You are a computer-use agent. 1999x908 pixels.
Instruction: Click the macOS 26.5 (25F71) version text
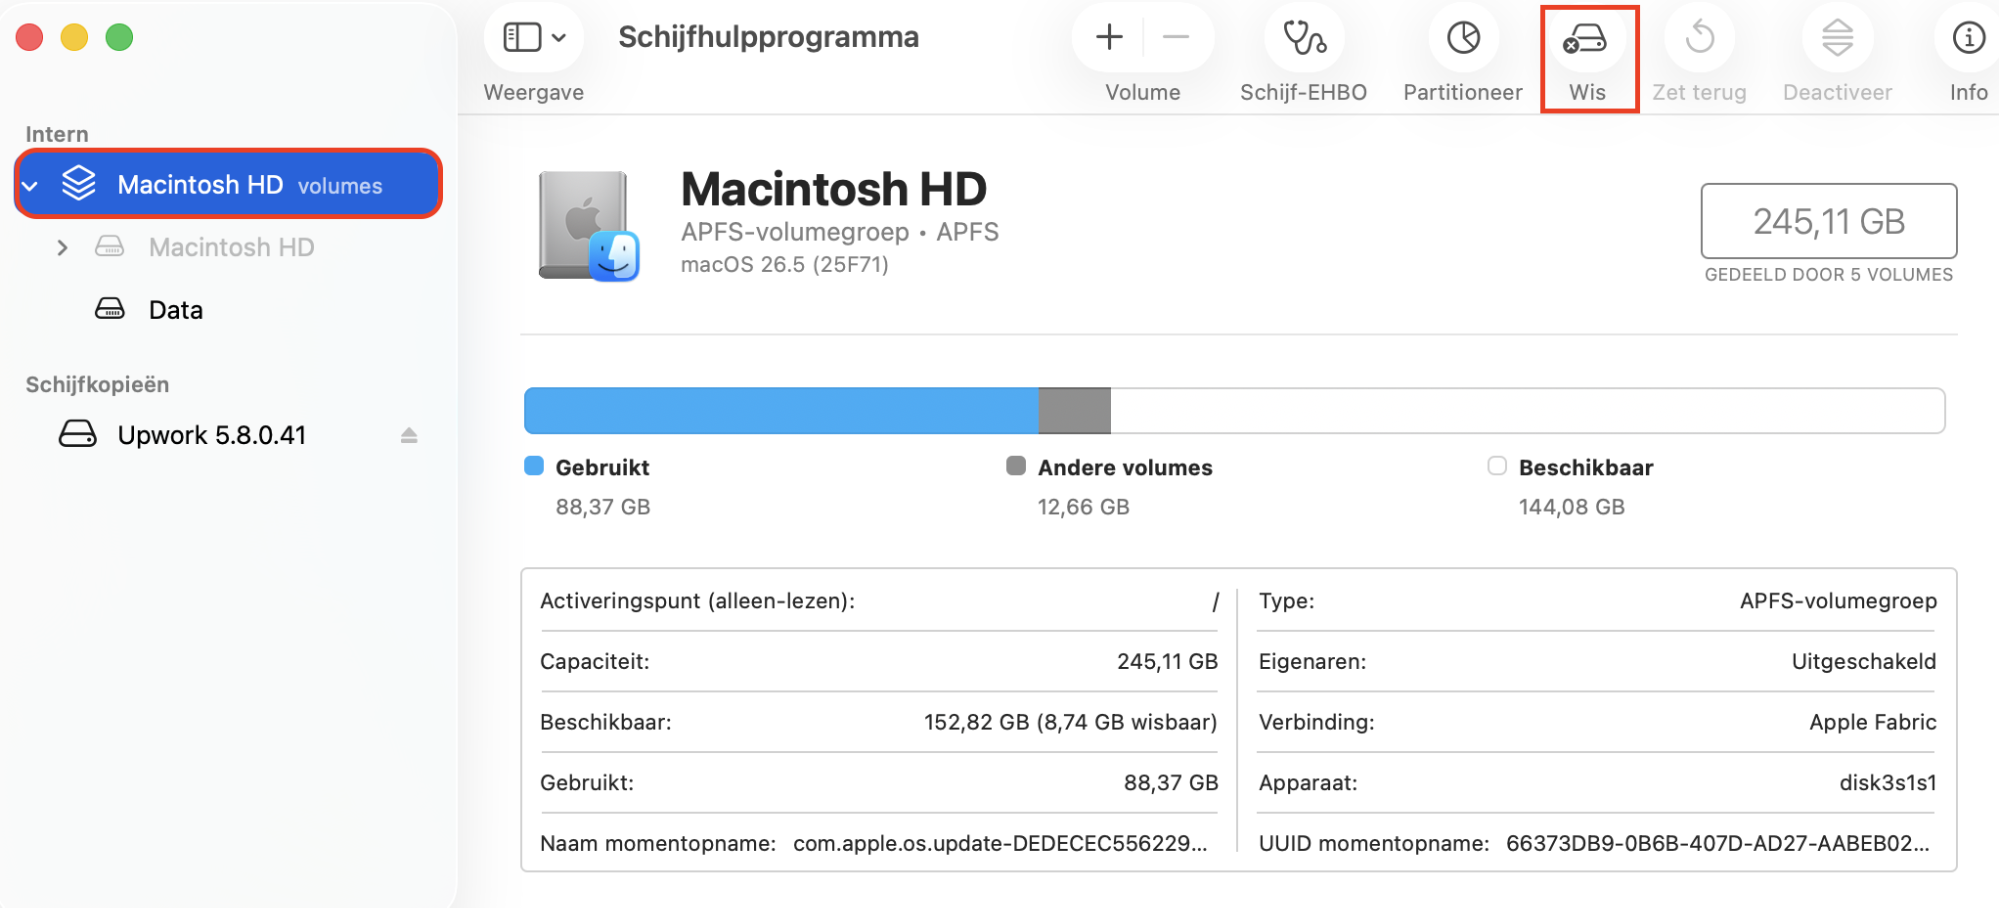tap(785, 265)
